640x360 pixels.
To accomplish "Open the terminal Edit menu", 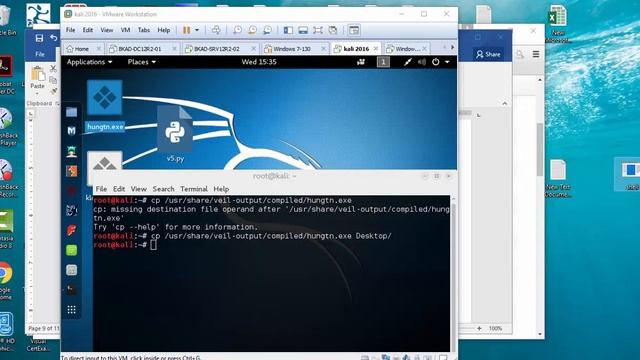I will 119,189.
